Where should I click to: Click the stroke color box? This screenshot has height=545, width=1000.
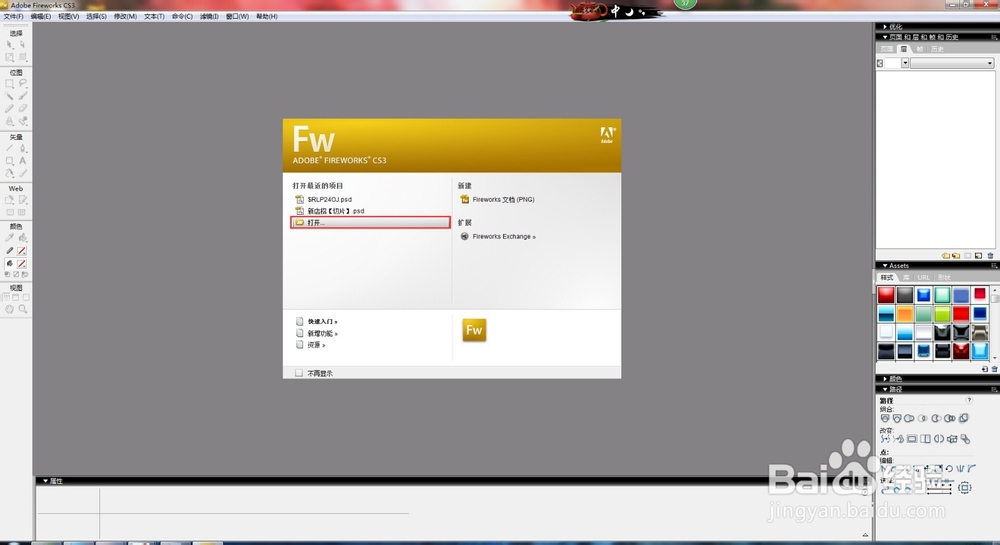point(22,251)
